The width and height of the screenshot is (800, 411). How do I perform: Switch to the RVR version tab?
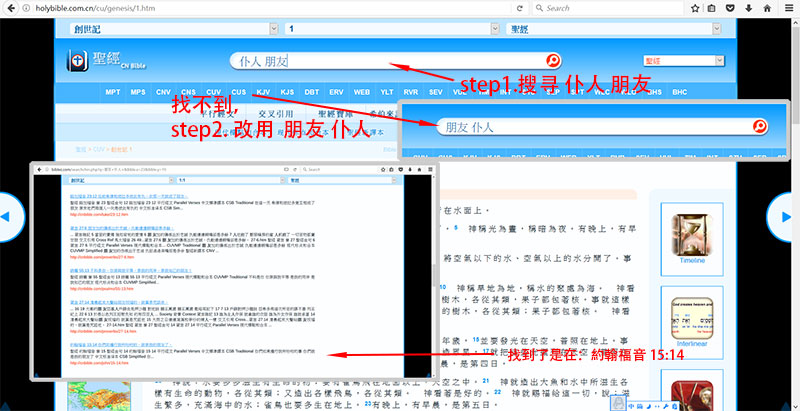click(x=411, y=92)
